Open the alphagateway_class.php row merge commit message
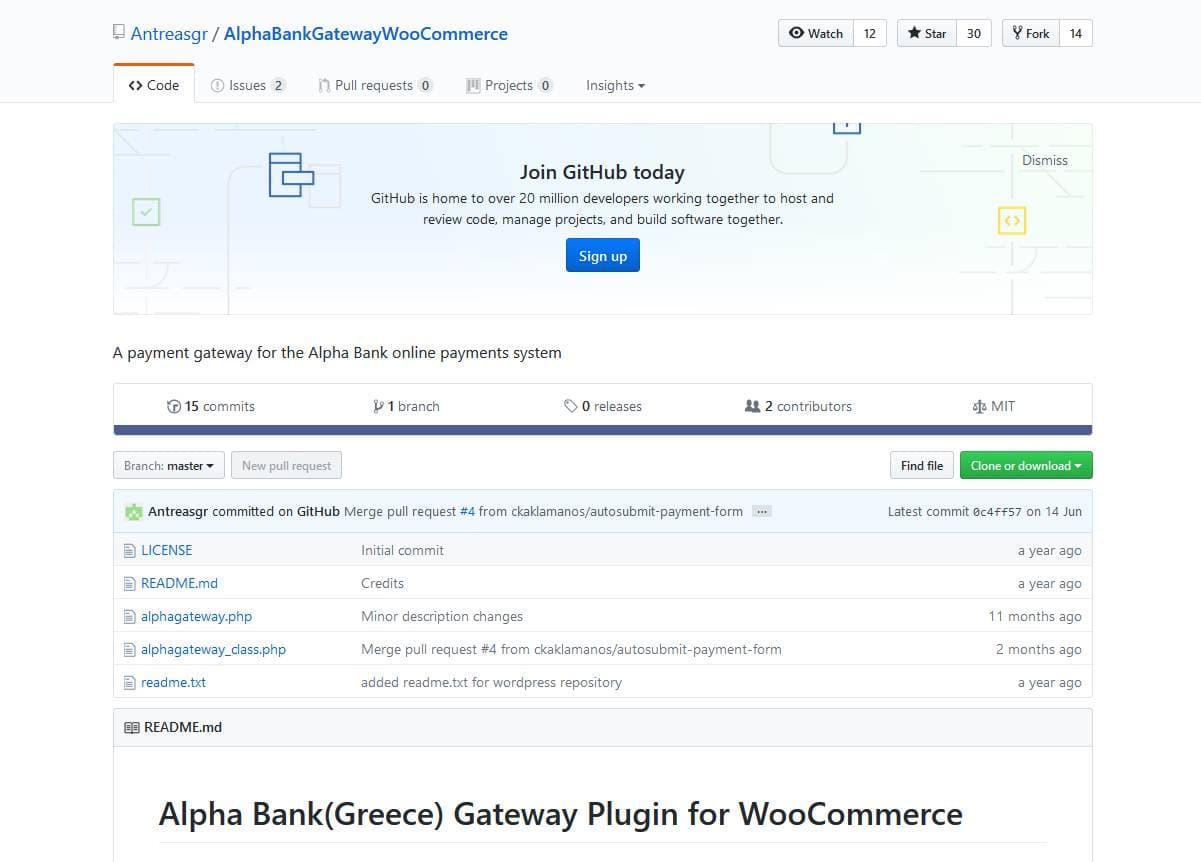1201x862 pixels. click(571, 649)
